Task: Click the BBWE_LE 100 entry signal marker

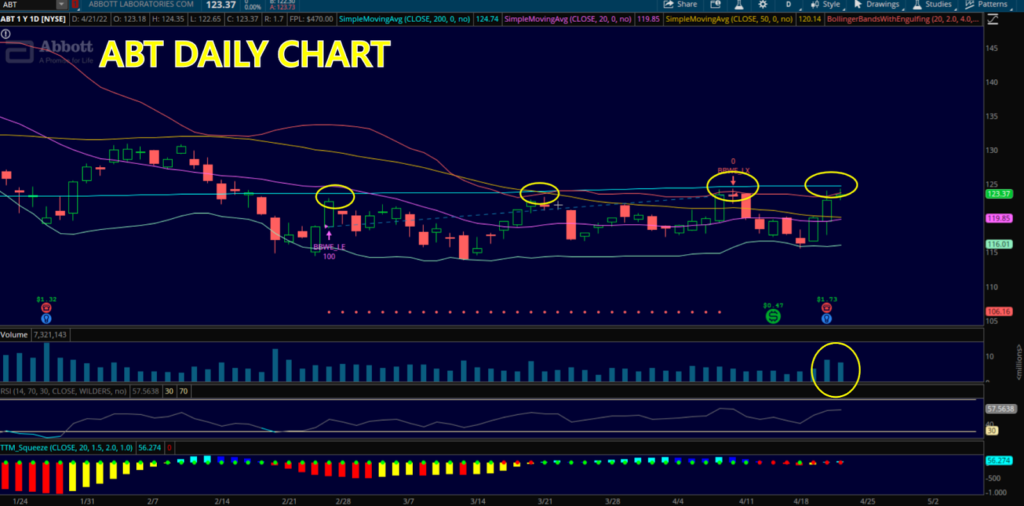Action: pos(328,247)
